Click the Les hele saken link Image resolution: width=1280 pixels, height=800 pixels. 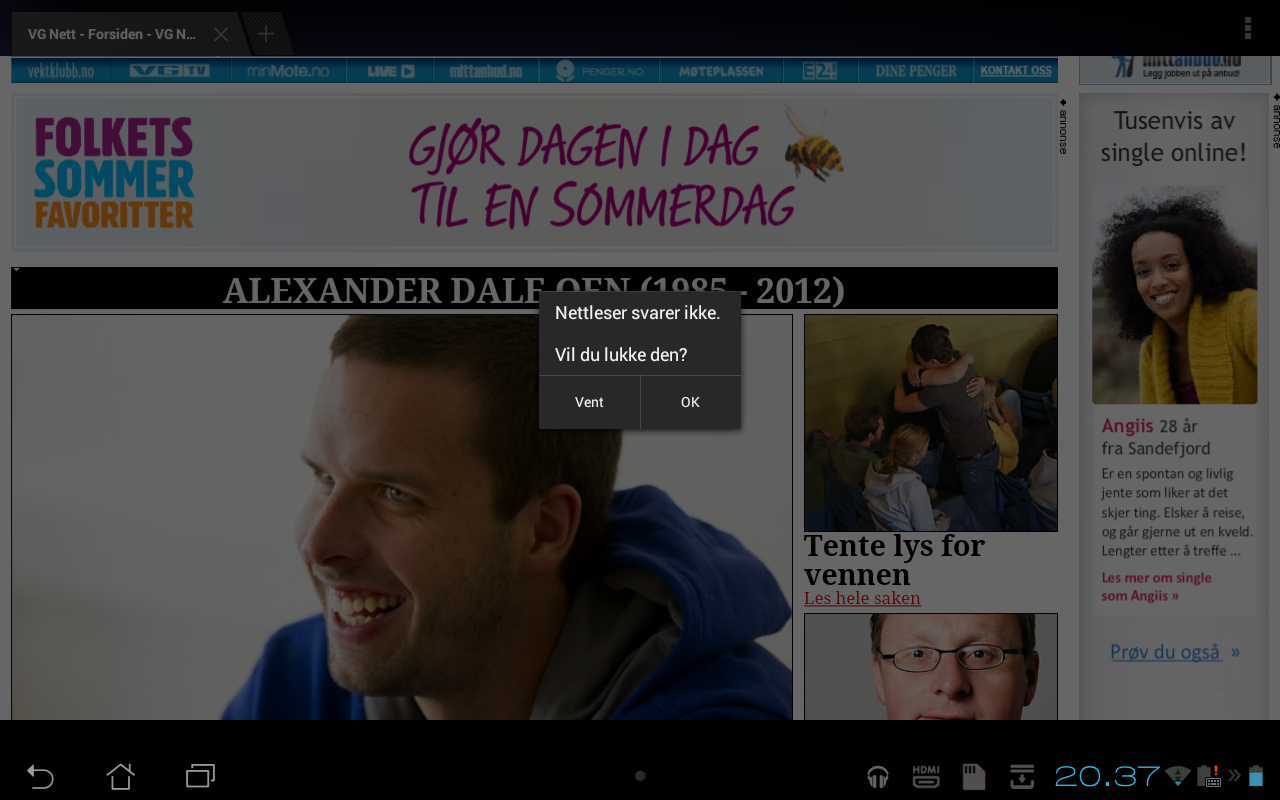(862, 598)
